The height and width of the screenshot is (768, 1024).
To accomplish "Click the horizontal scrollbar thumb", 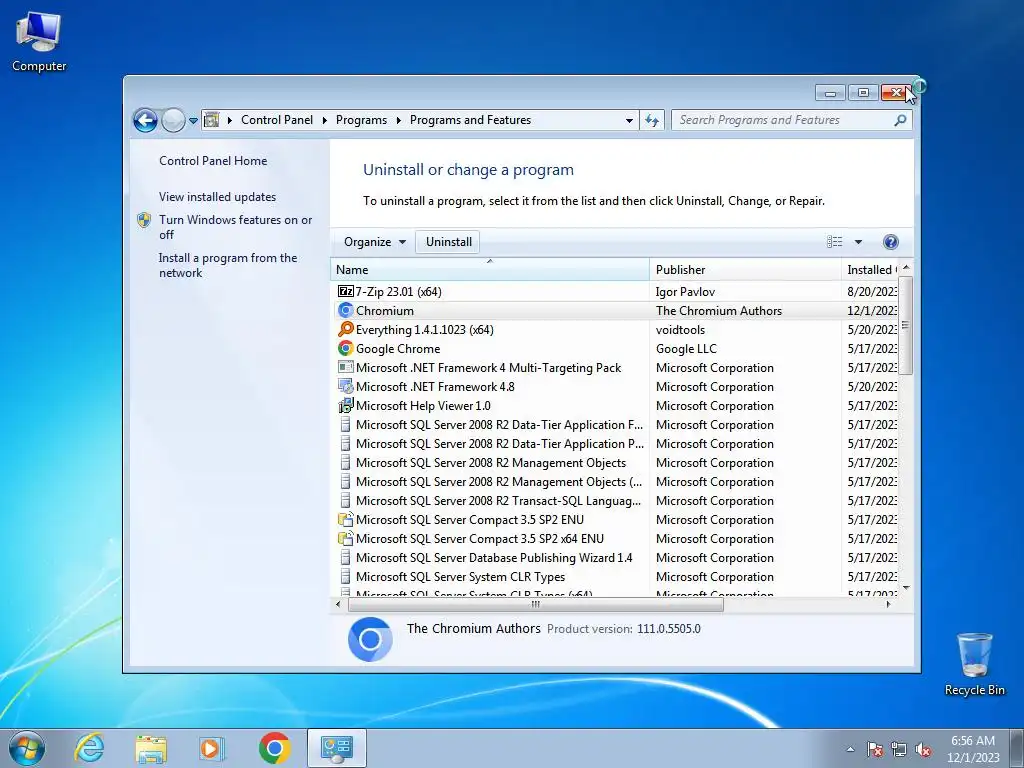I will (536, 604).
